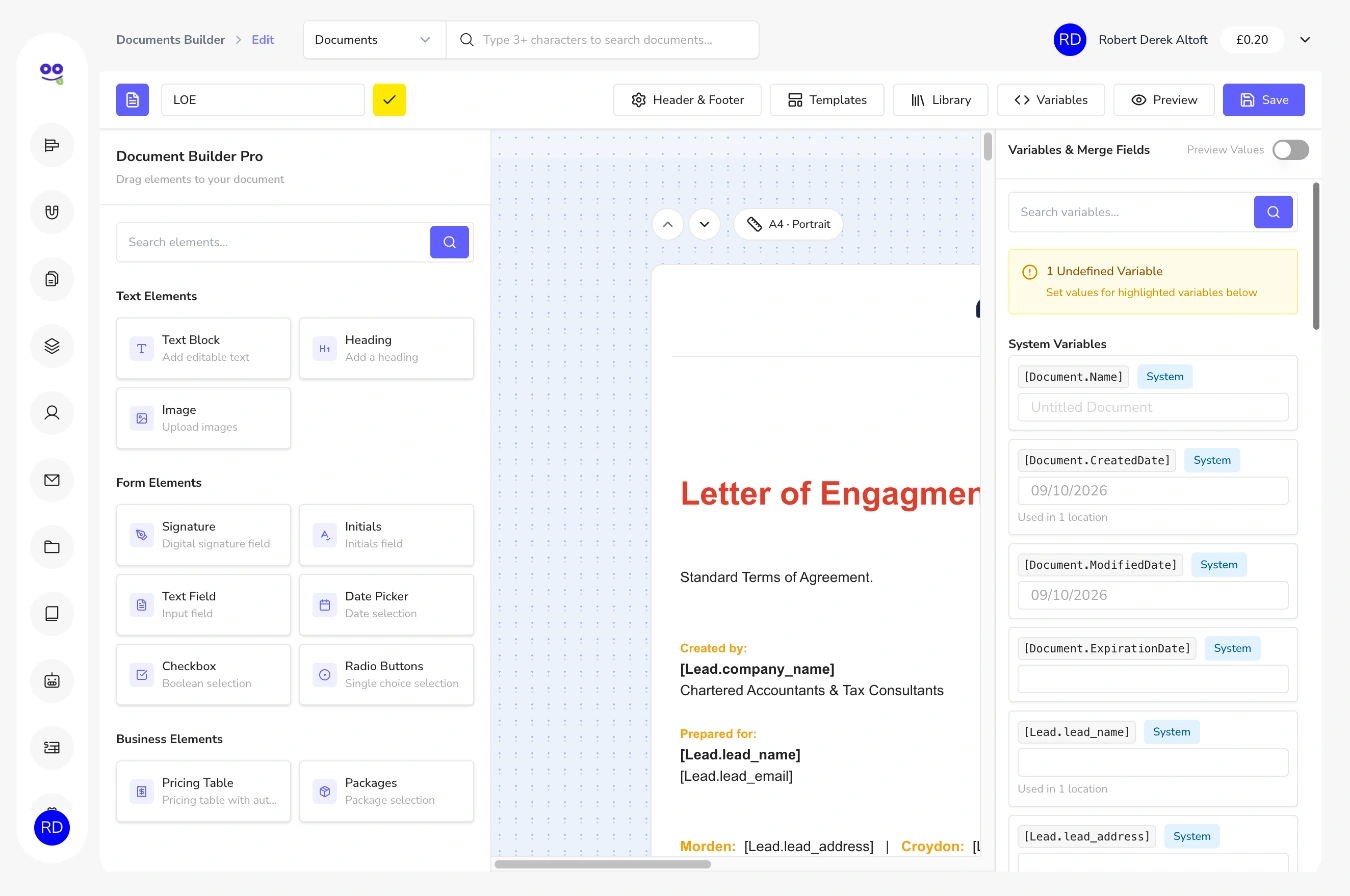Select the Pricing Table element
The width and height of the screenshot is (1350, 896).
[203, 792]
